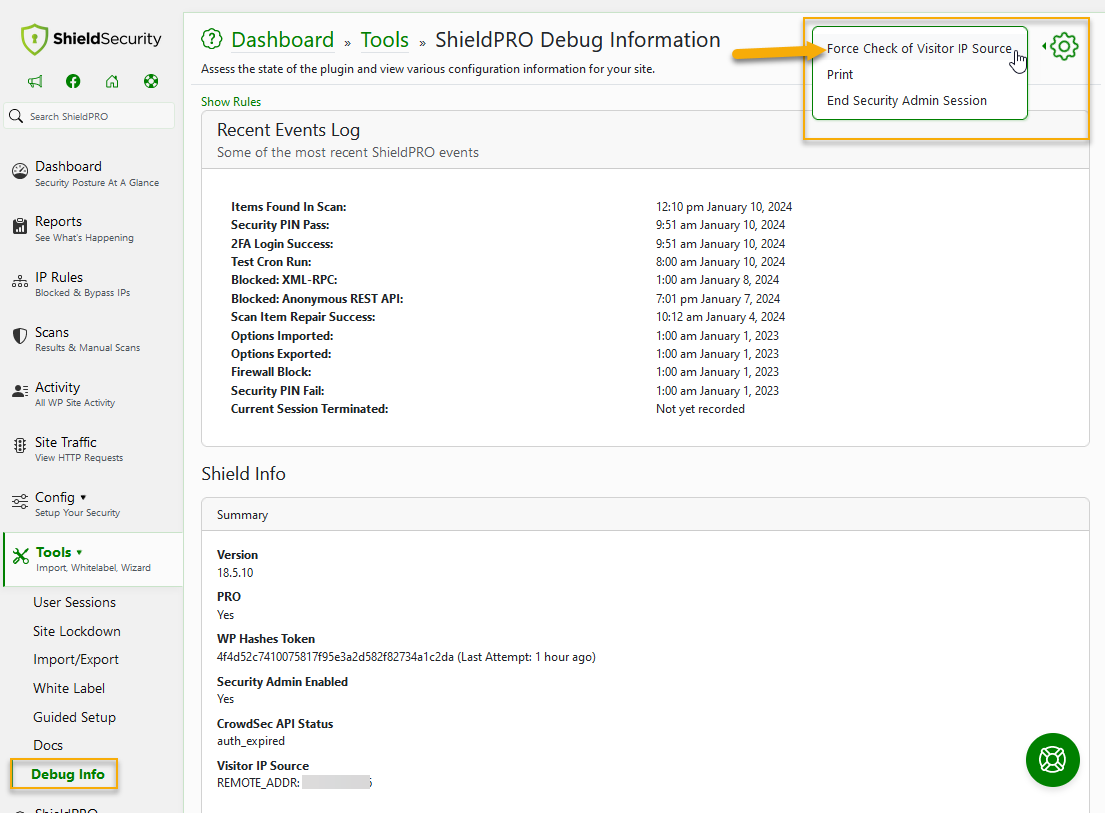Image resolution: width=1105 pixels, height=813 pixels.
Task: Open Guided Setup submenu item
Action: point(75,717)
